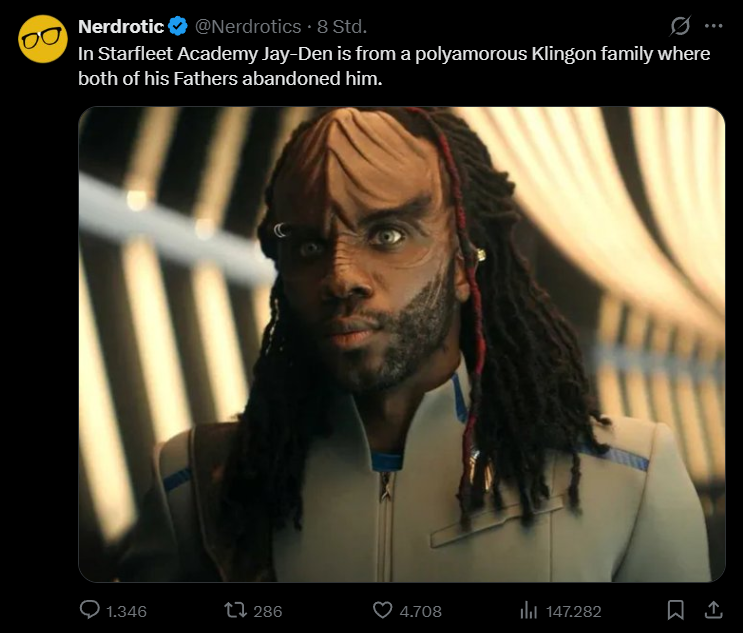This screenshot has height=633, width=743.
Task: Like the post with the heart icon
Action: [382, 609]
